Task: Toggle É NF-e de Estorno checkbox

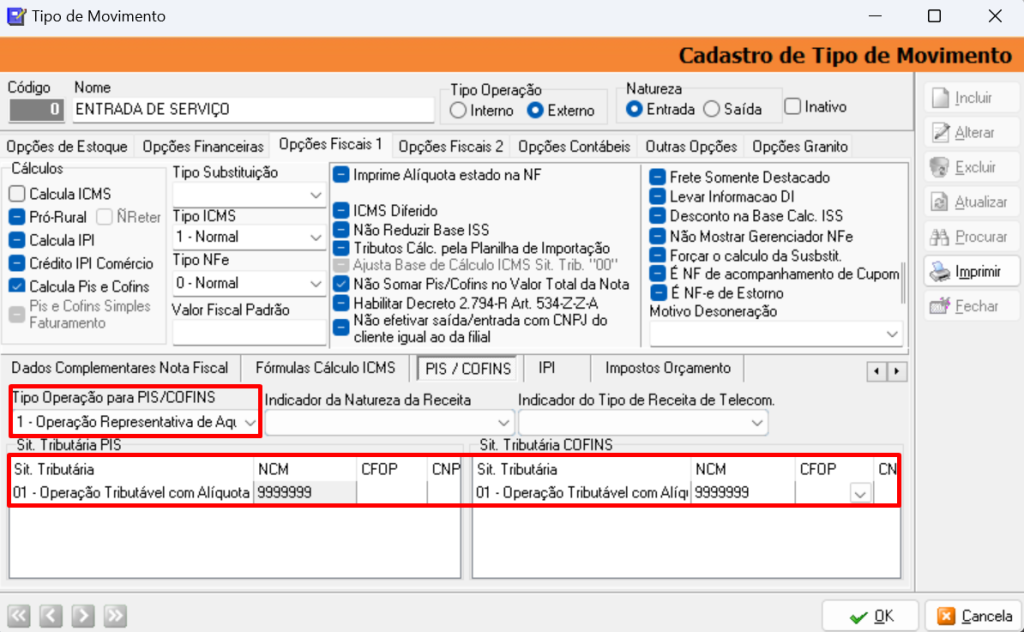Action: [658, 292]
